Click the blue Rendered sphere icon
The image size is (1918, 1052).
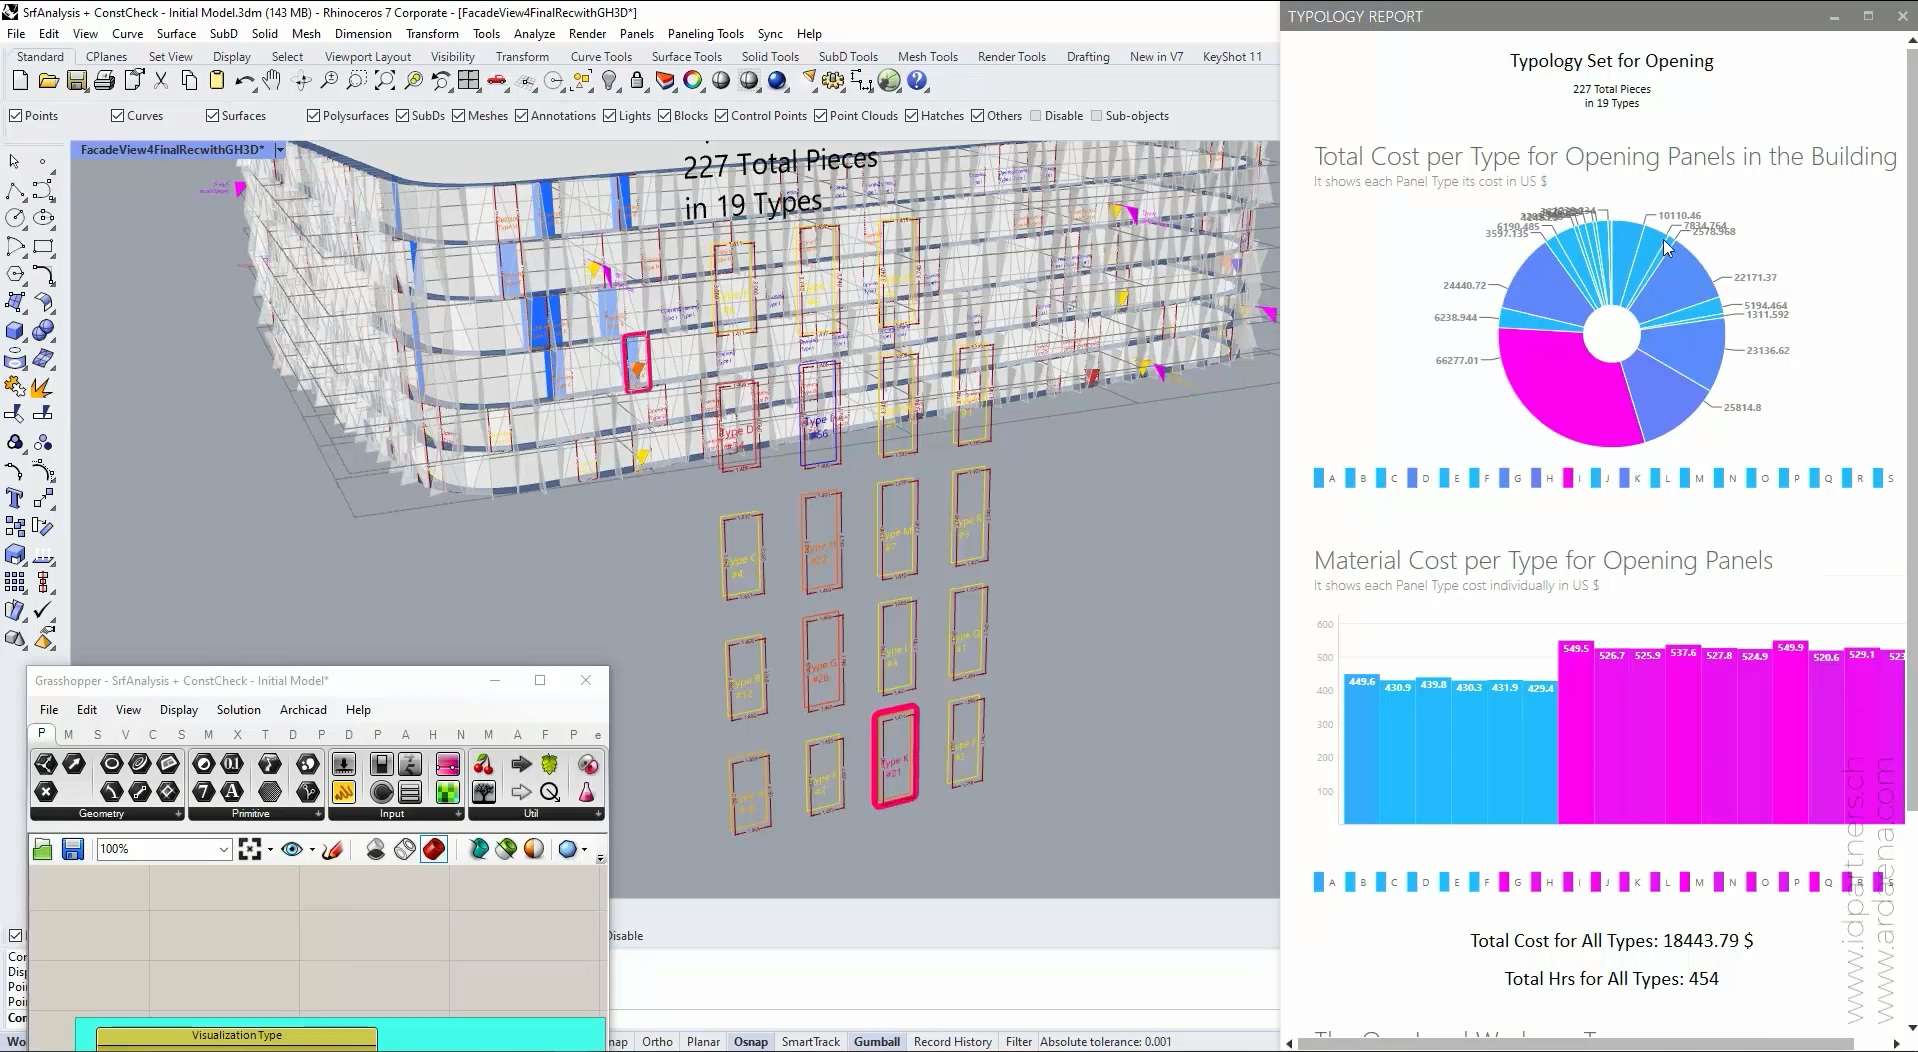point(777,81)
